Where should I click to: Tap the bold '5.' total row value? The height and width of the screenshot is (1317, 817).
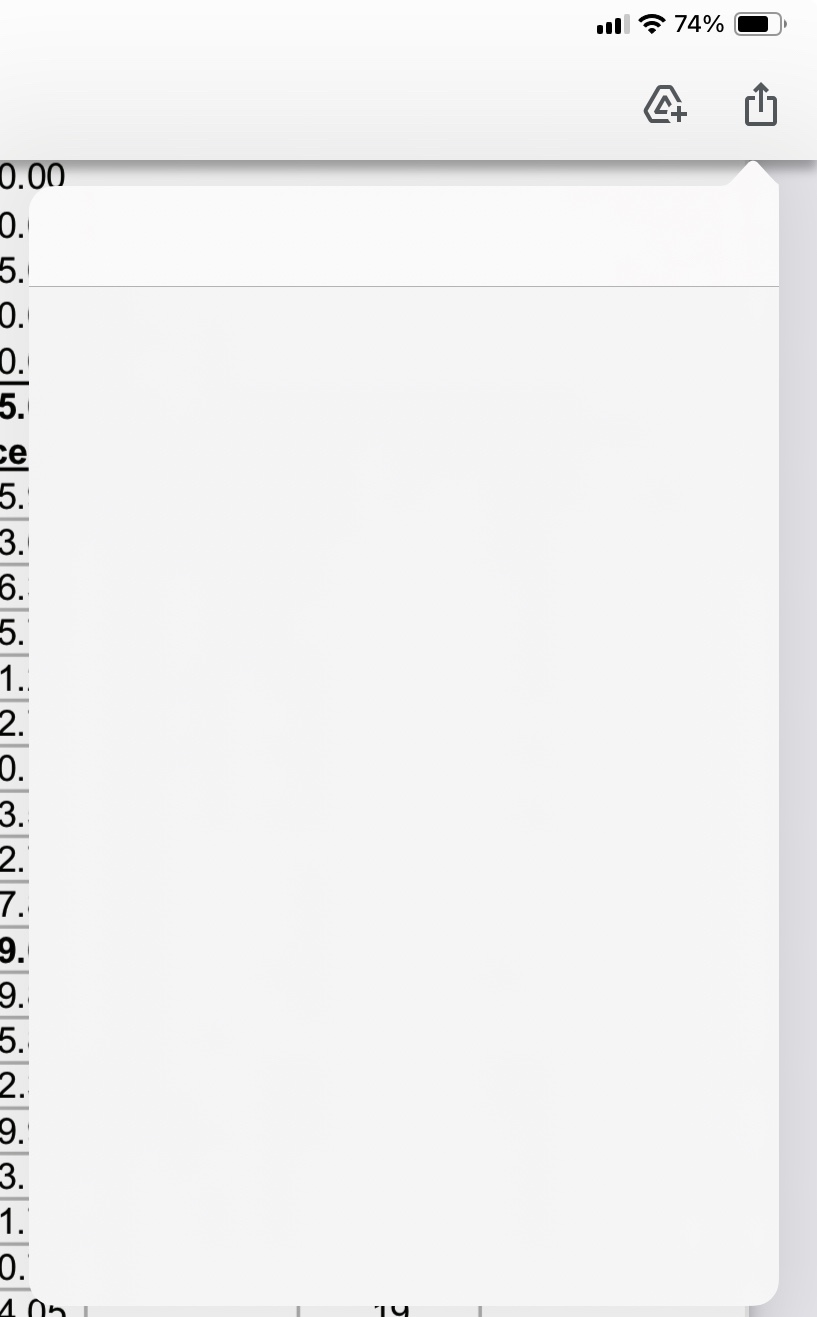[x=14, y=407]
